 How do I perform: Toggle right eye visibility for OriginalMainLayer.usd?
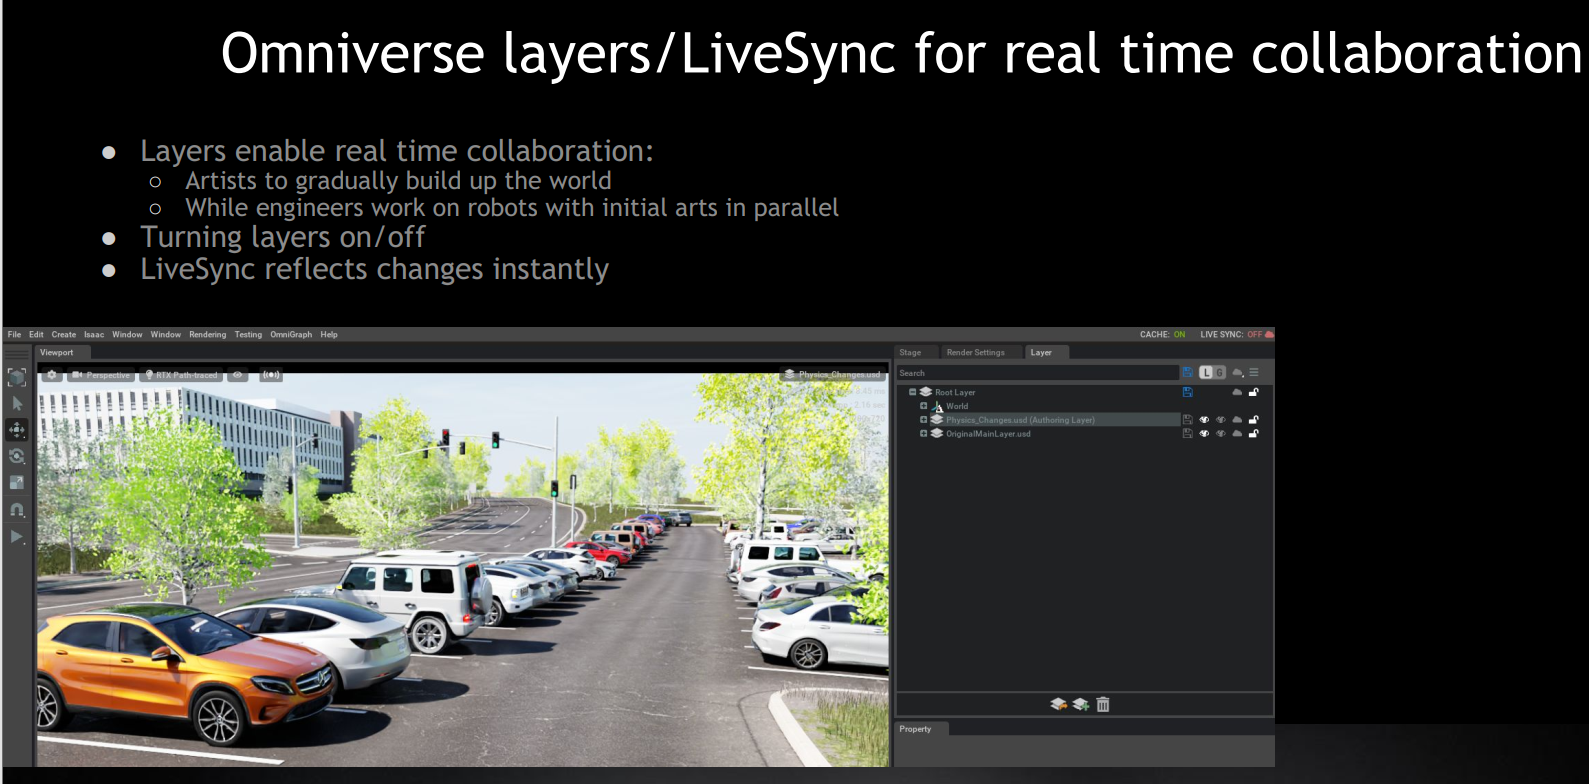[x=1220, y=434]
